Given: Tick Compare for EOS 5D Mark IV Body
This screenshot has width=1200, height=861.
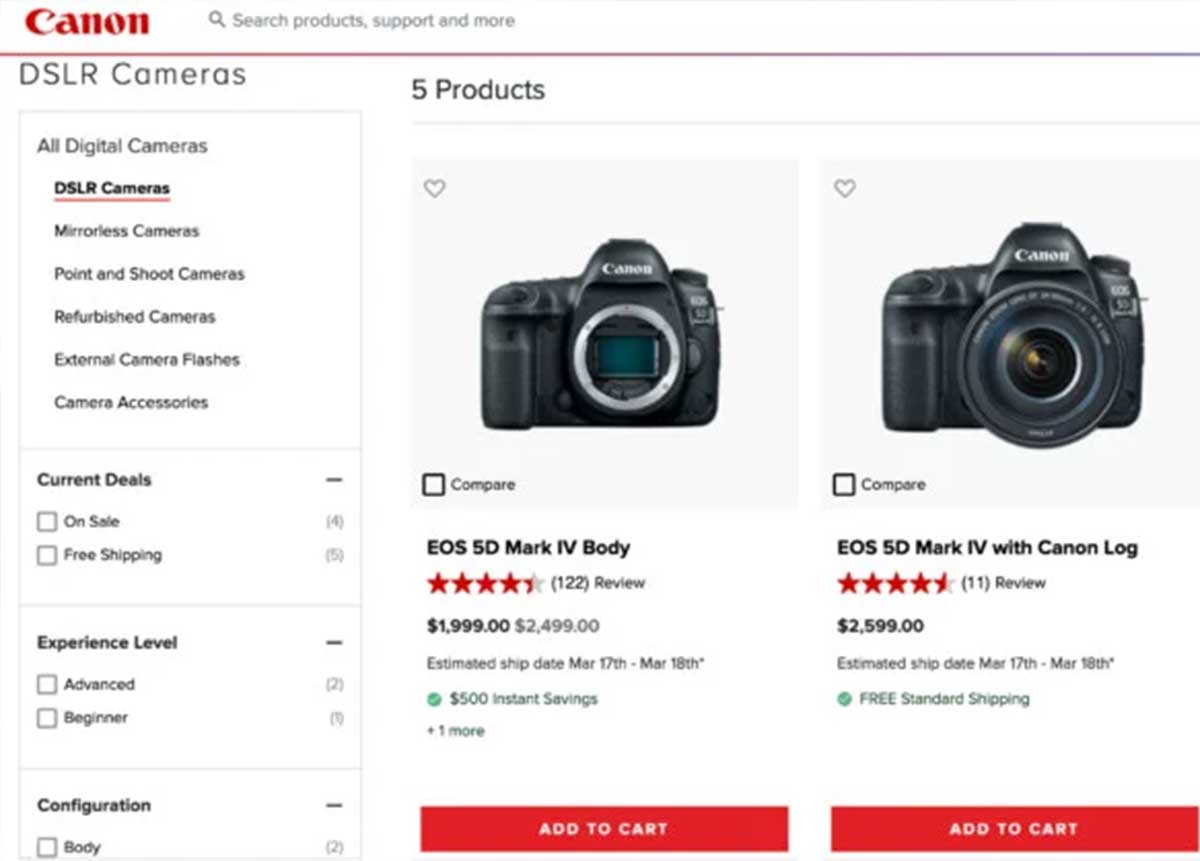Looking at the screenshot, I should [x=433, y=485].
